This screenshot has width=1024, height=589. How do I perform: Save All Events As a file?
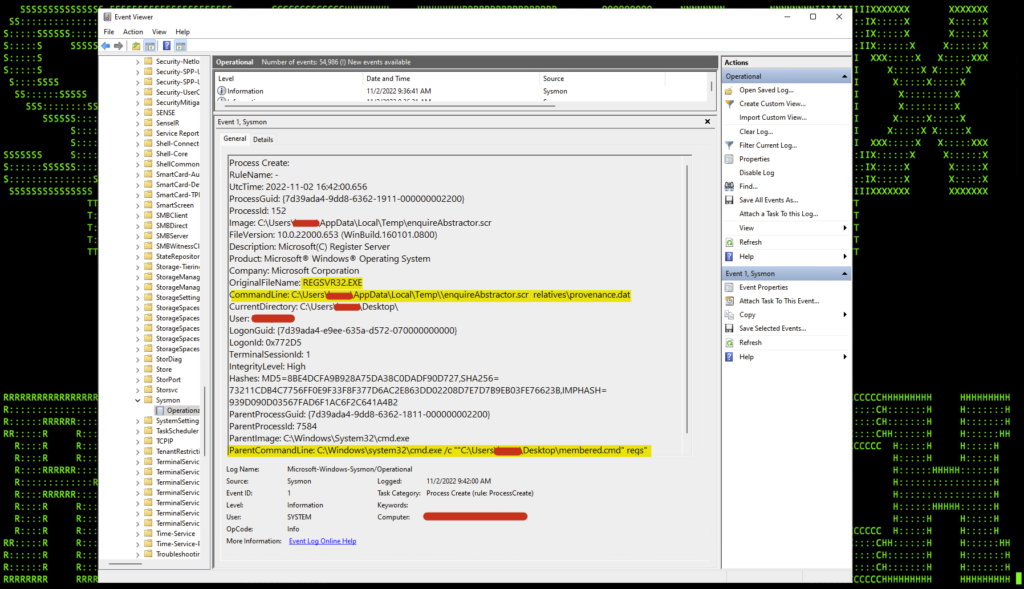pos(768,202)
